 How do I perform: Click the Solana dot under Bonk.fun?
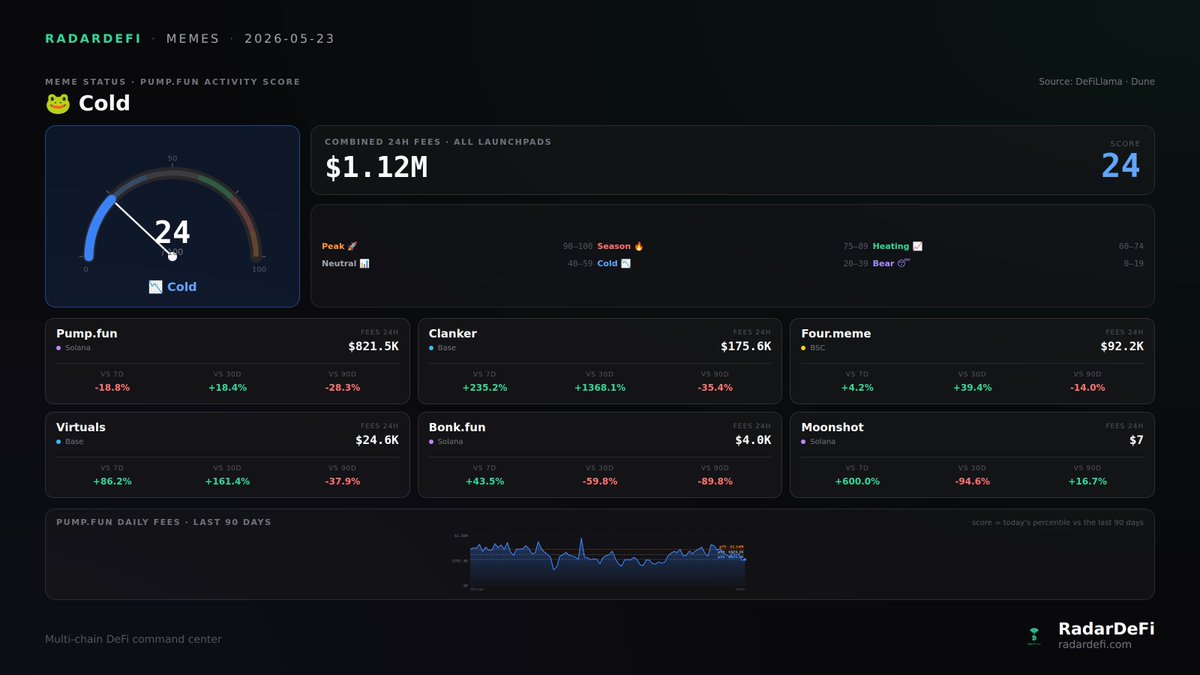tap(431, 441)
